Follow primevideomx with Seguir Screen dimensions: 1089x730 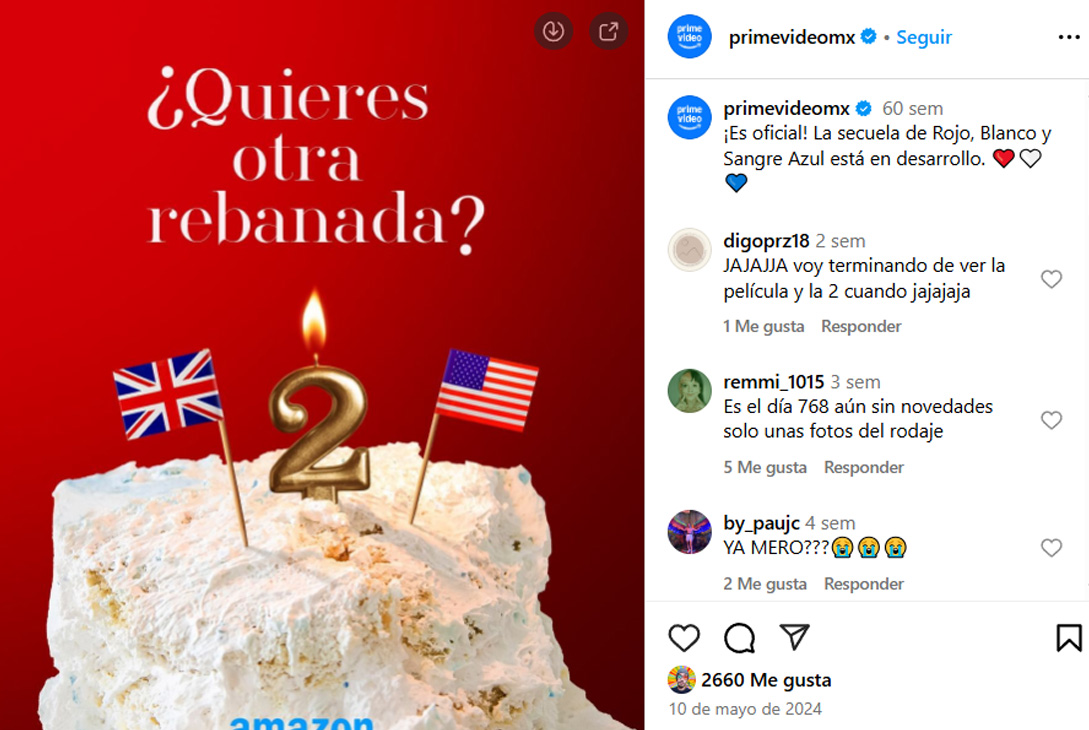point(924,38)
